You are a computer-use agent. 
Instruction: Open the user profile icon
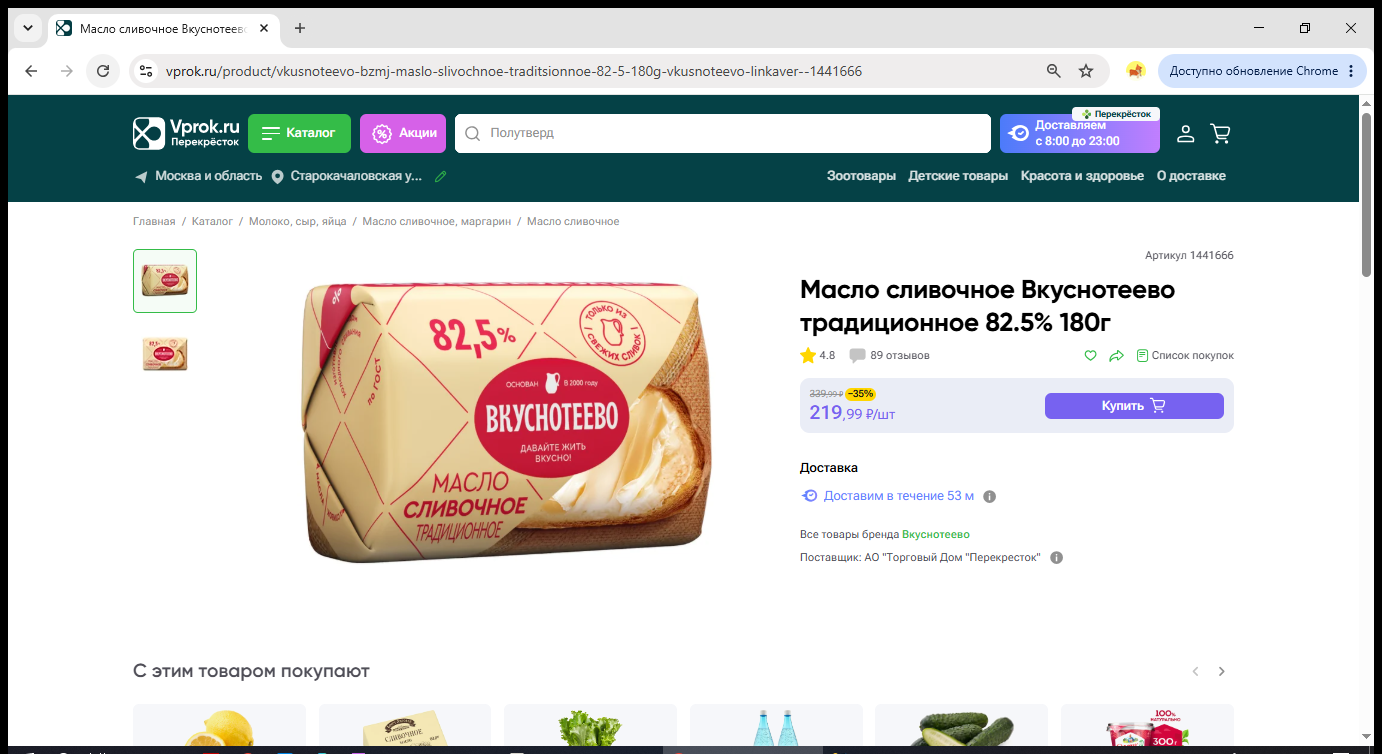pyautogui.click(x=1185, y=133)
